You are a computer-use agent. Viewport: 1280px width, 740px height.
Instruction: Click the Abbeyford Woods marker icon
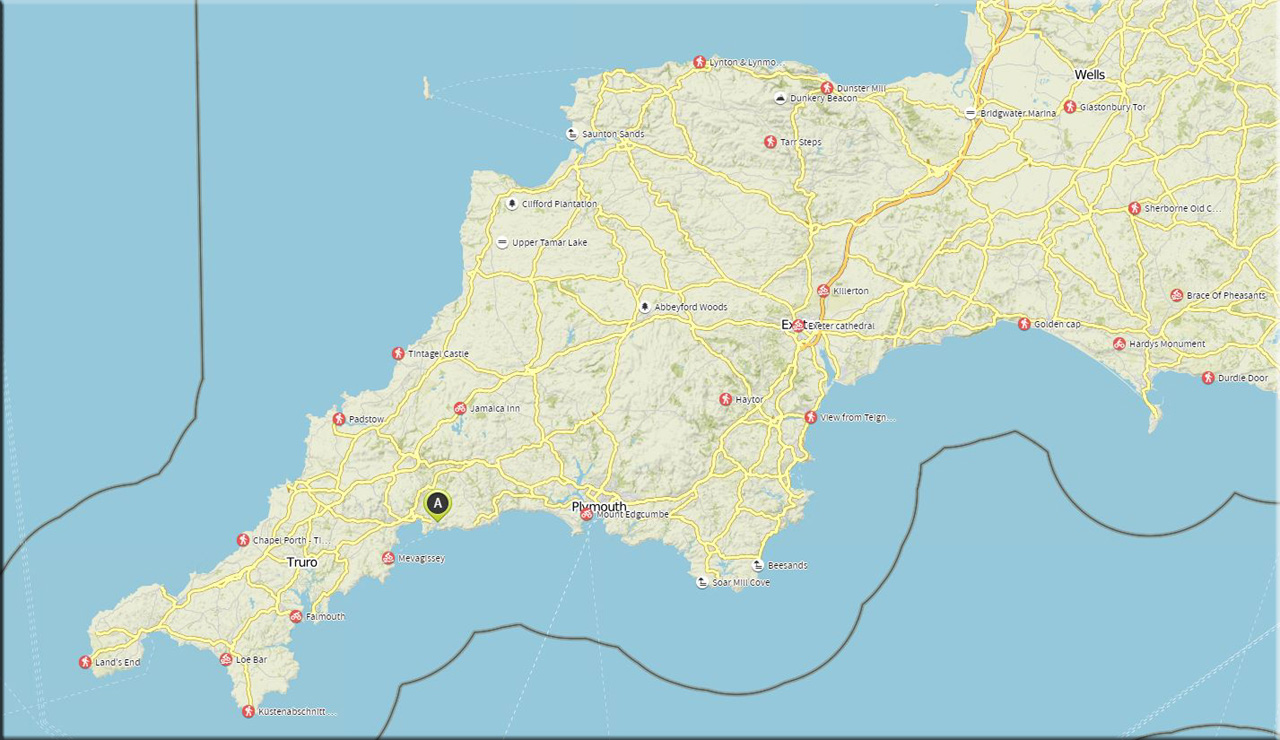click(x=645, y=307)
